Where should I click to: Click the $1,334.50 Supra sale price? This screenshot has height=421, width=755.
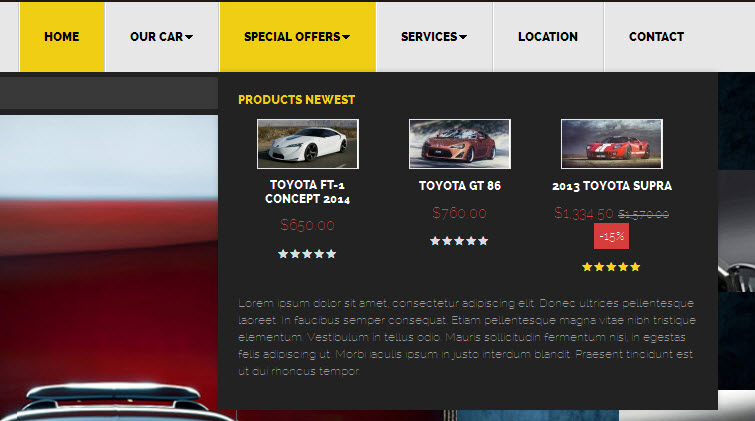(584, 213)
